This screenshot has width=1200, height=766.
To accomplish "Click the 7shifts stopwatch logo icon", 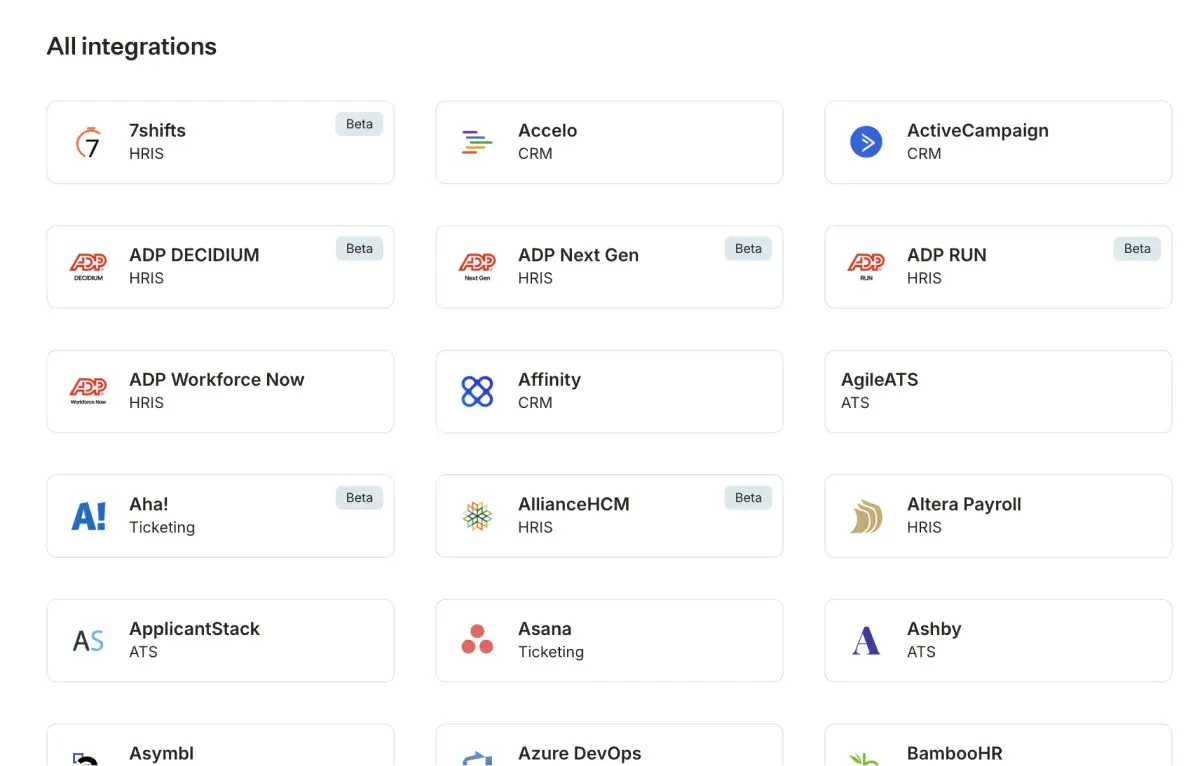I will click(x=88, y=142).
